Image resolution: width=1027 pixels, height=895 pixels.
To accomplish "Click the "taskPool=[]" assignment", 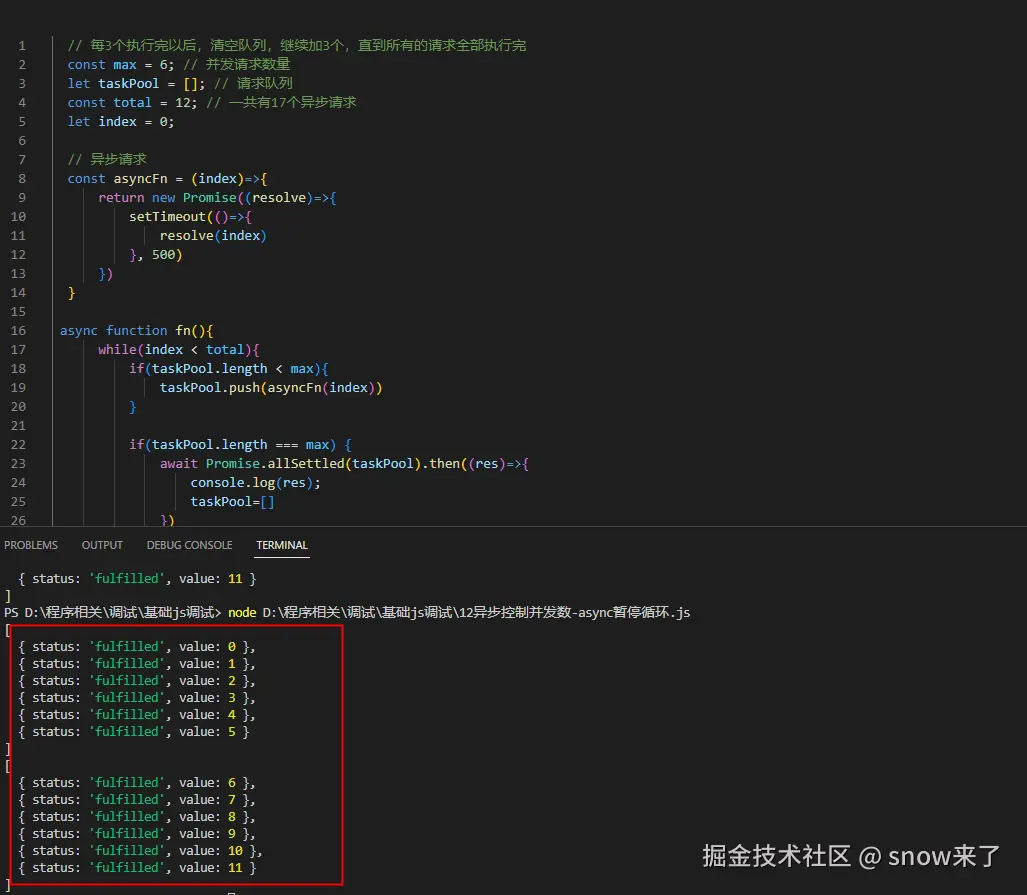I will click(x=233, y=501).
